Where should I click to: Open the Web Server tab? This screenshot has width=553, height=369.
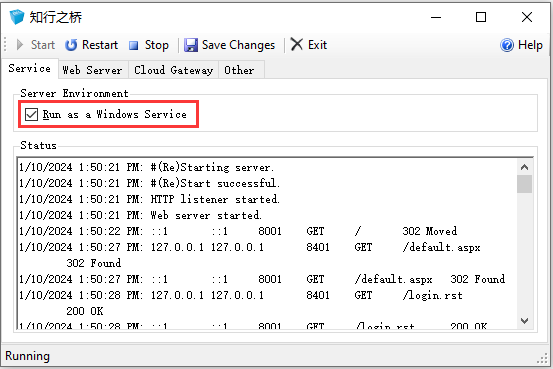[x=92, y=70]
